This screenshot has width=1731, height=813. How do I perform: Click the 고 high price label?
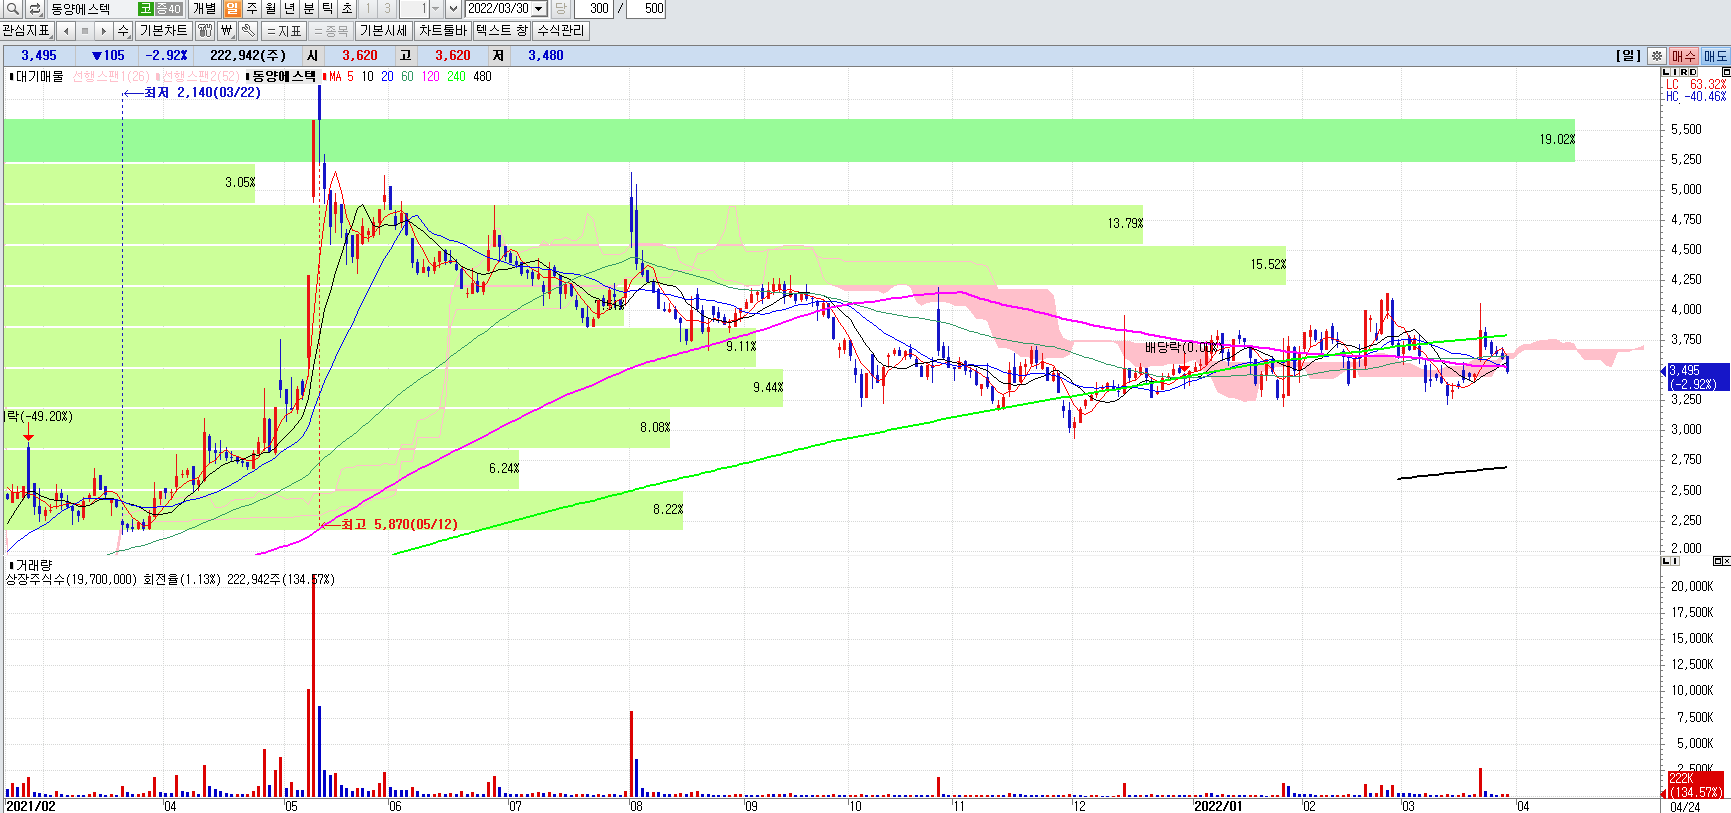[405, 56]
